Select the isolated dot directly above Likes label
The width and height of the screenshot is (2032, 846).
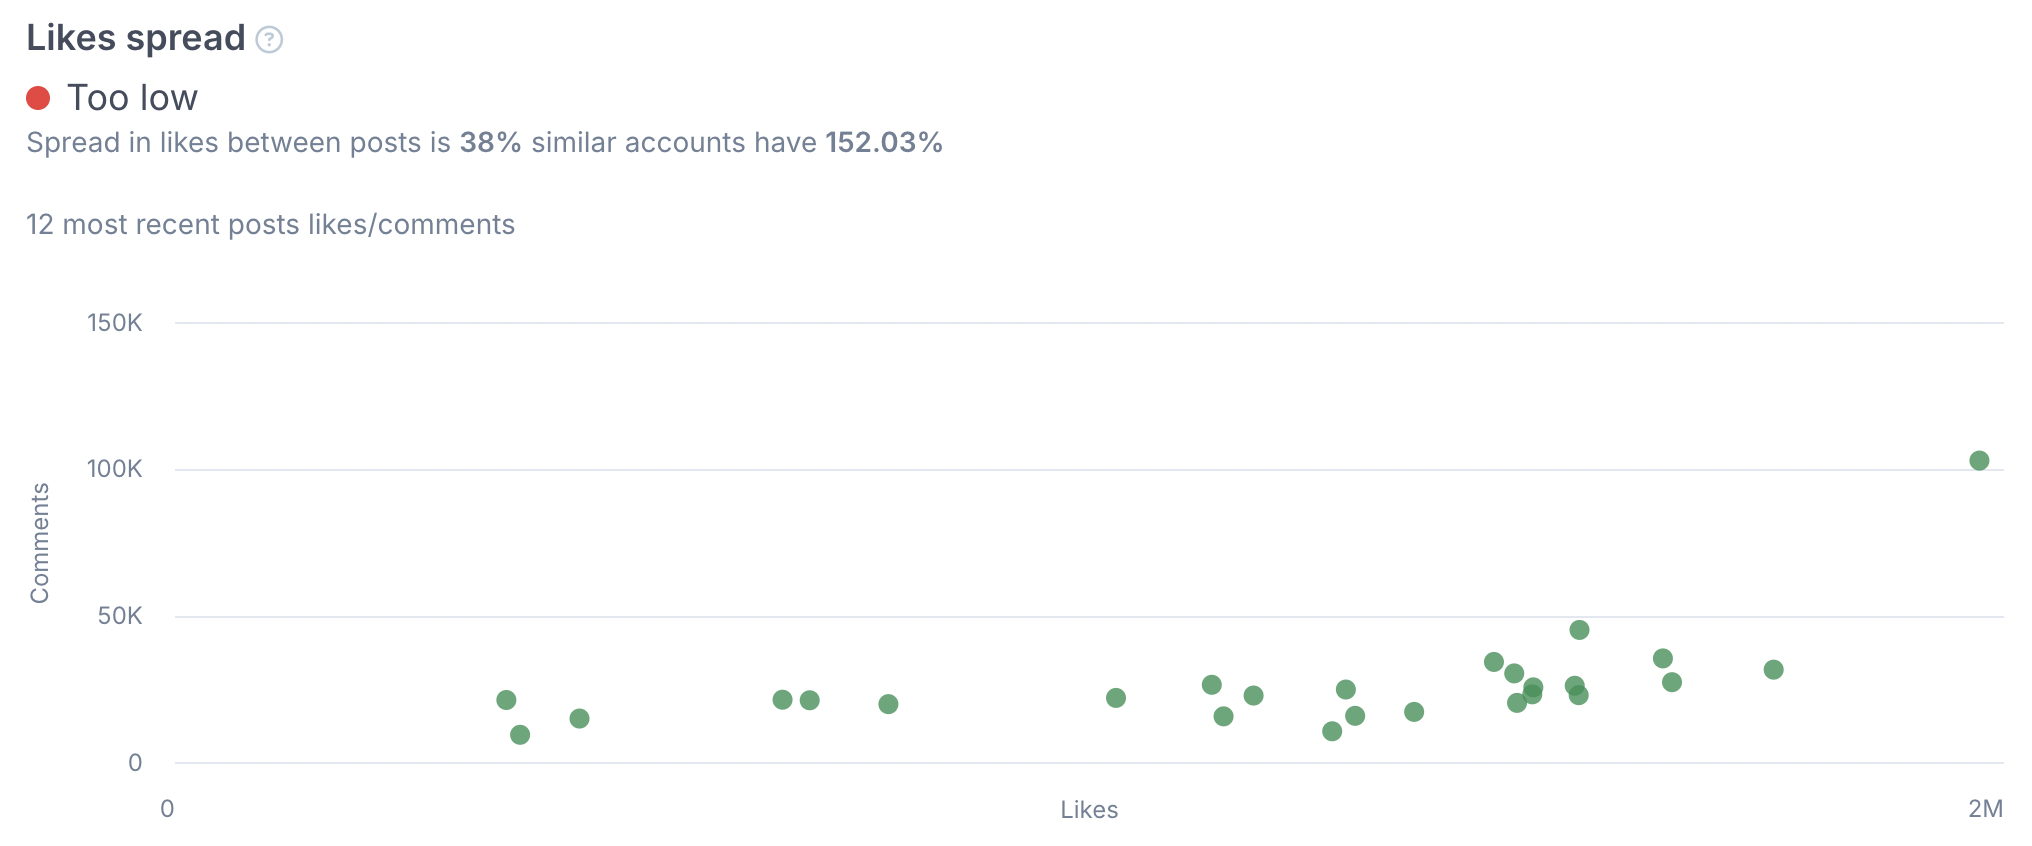(x=1116, y=698)
